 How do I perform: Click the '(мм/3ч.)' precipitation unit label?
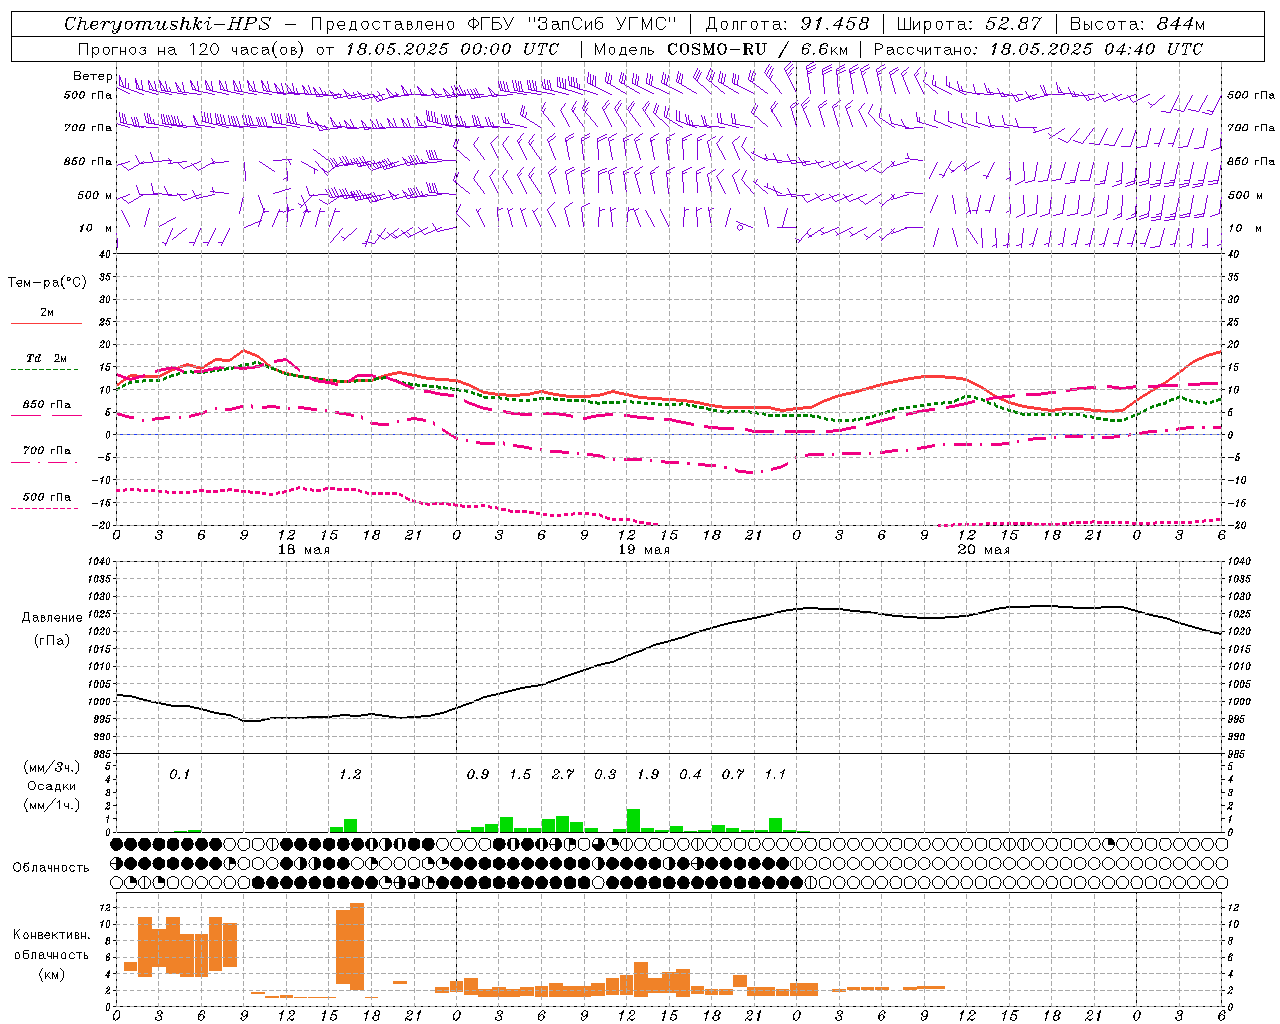coord(52,767)
